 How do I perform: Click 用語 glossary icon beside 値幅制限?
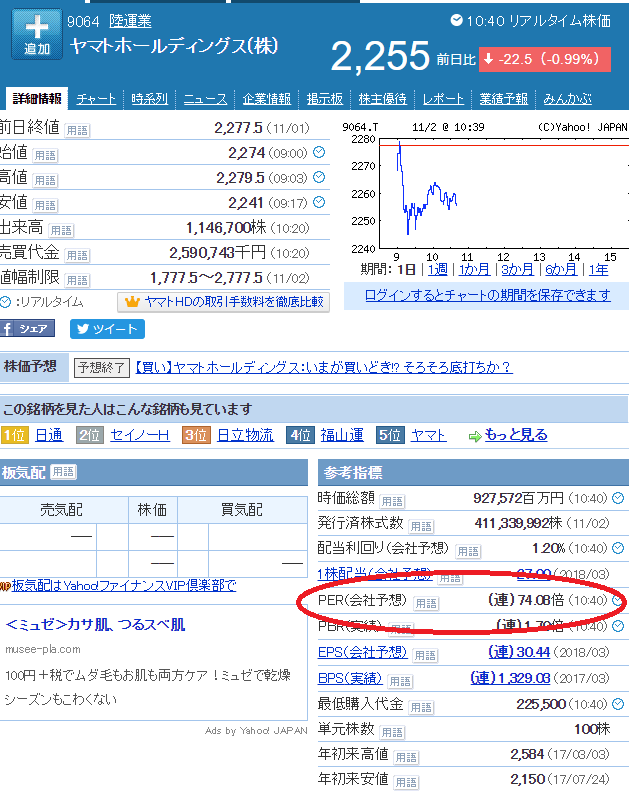[x=77, y=280]
